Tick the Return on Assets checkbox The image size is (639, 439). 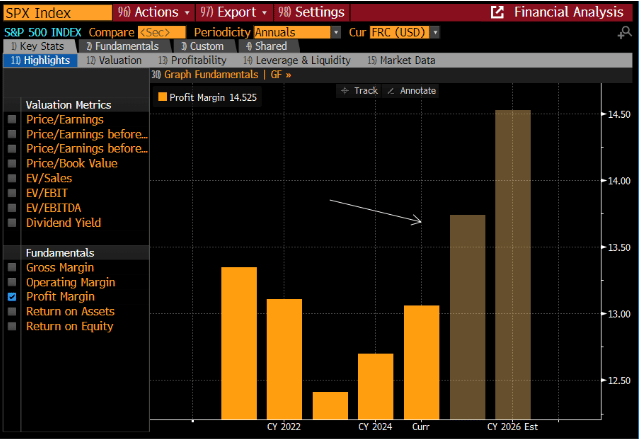point(12,311)
